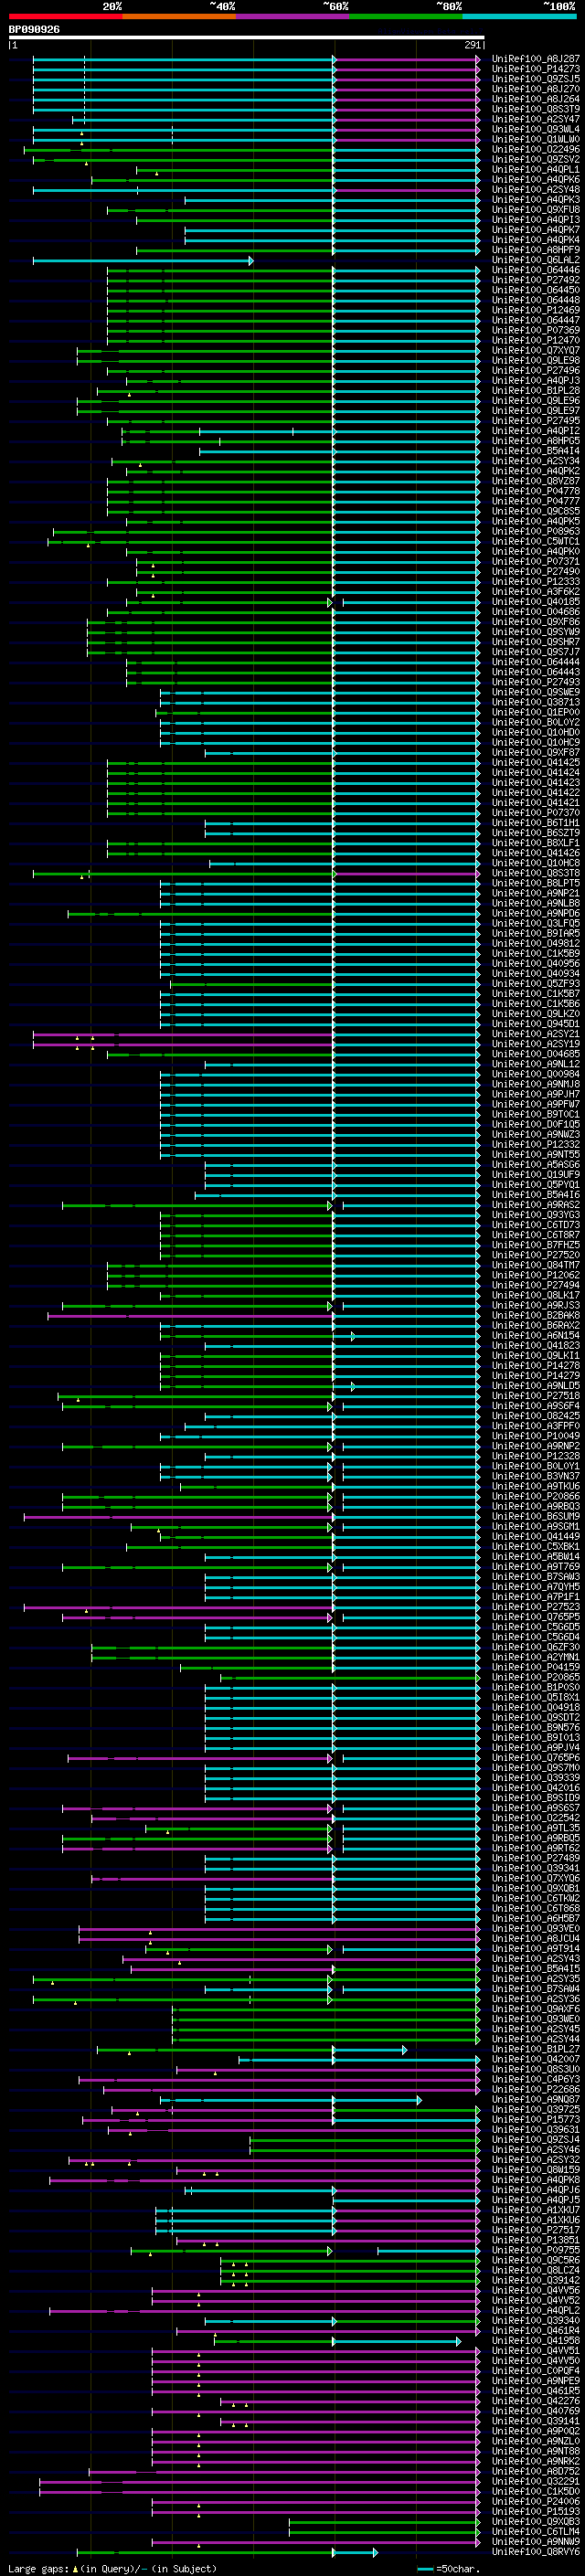The width and height of the screenshot is (585, 2576).
Task: Open hit UniRef100_Q9XFU8
Action: click(536, 210)
